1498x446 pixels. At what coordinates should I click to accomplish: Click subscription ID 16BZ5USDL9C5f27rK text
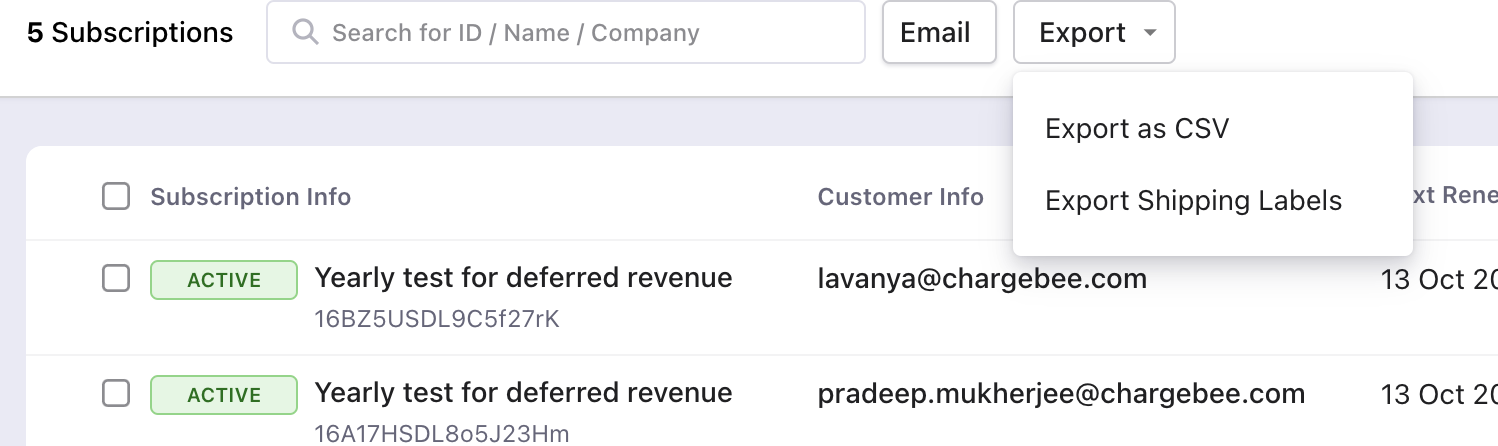(437, 320)
